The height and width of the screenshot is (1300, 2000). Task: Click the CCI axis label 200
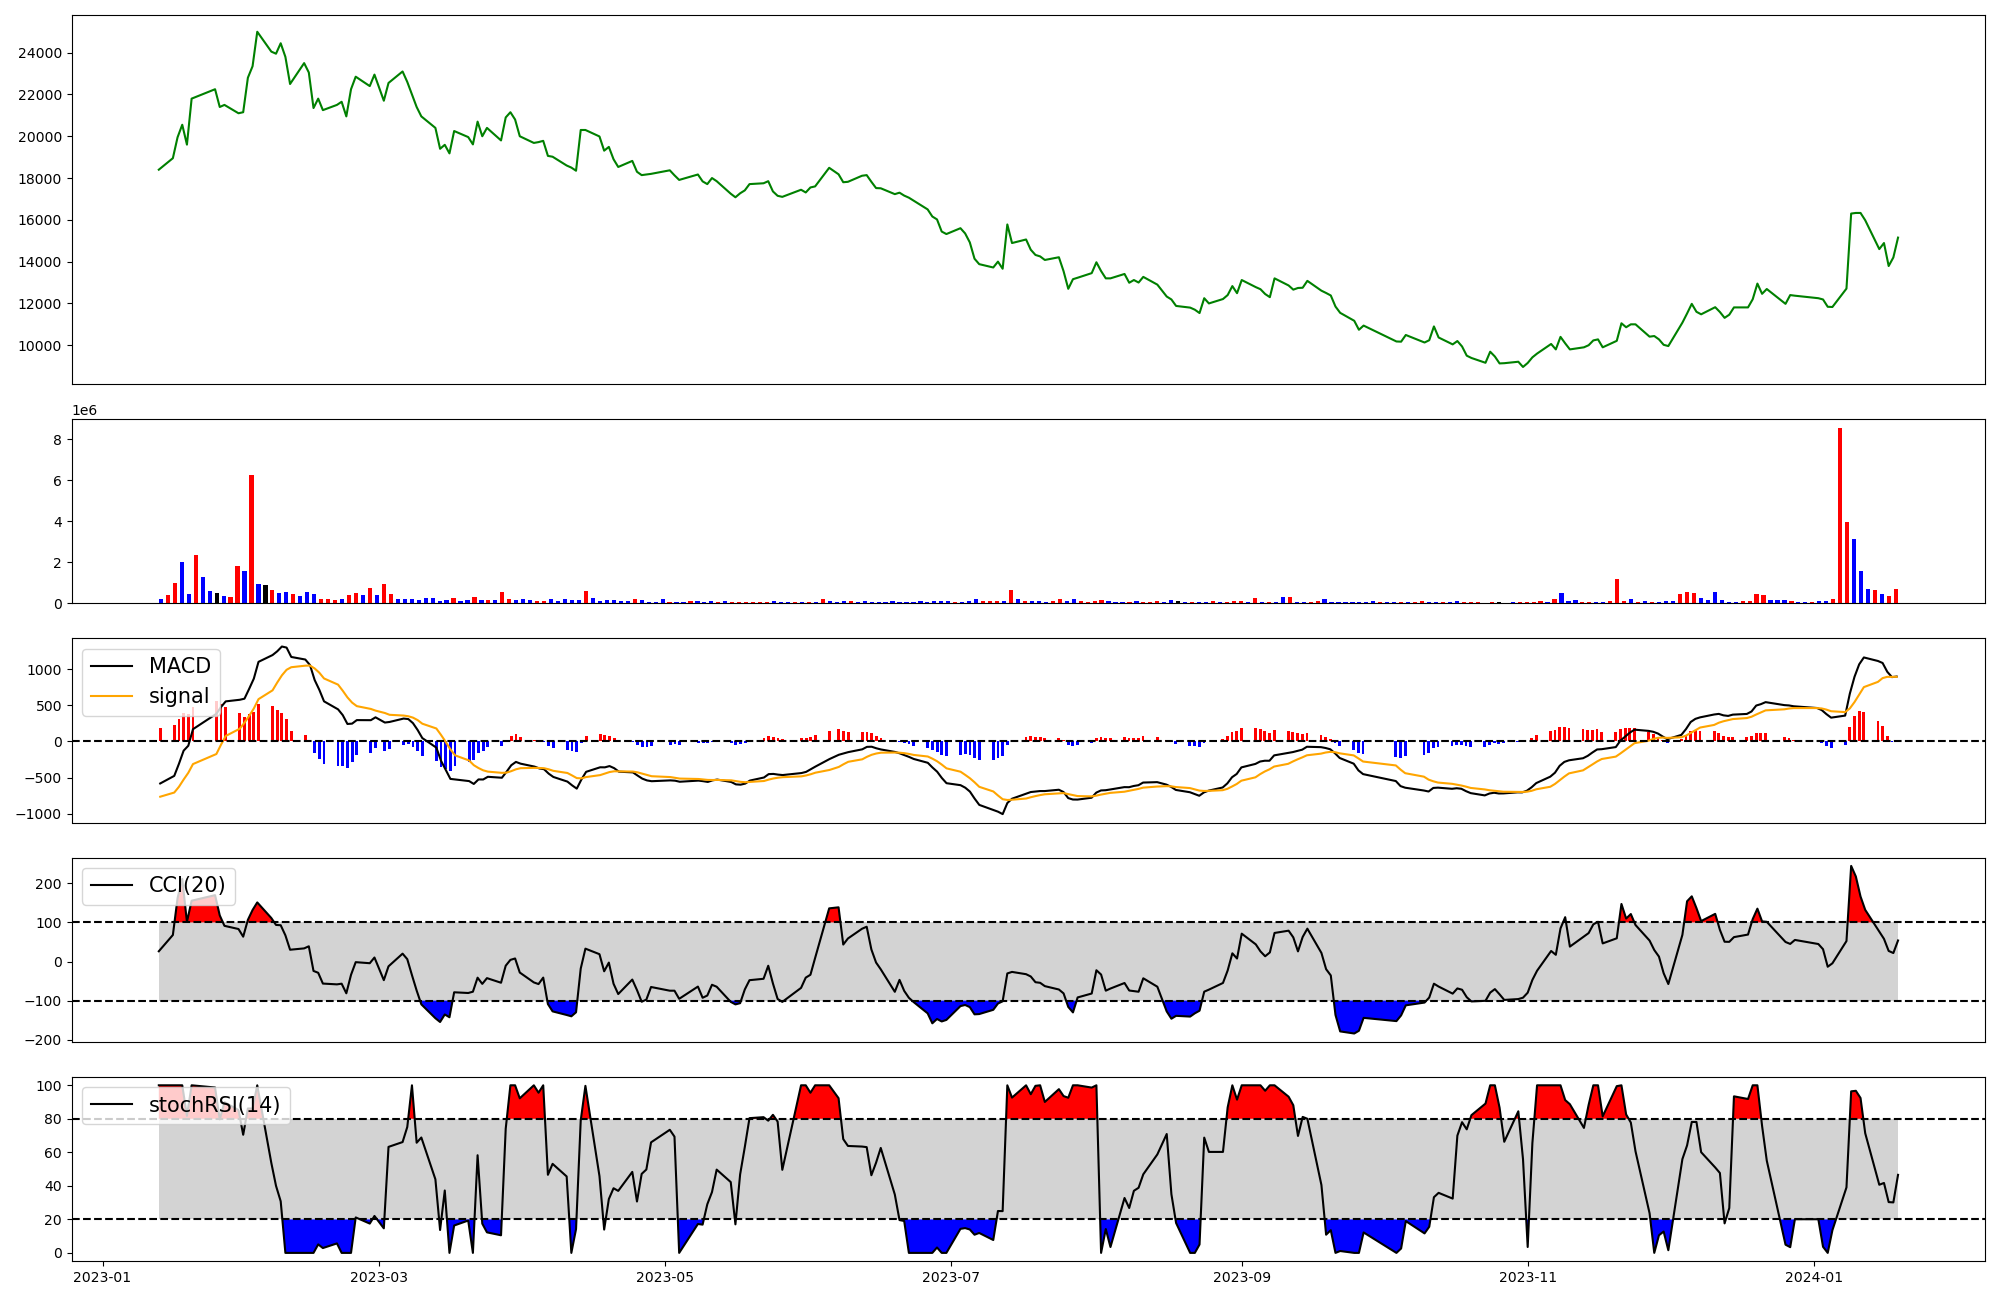50,884
